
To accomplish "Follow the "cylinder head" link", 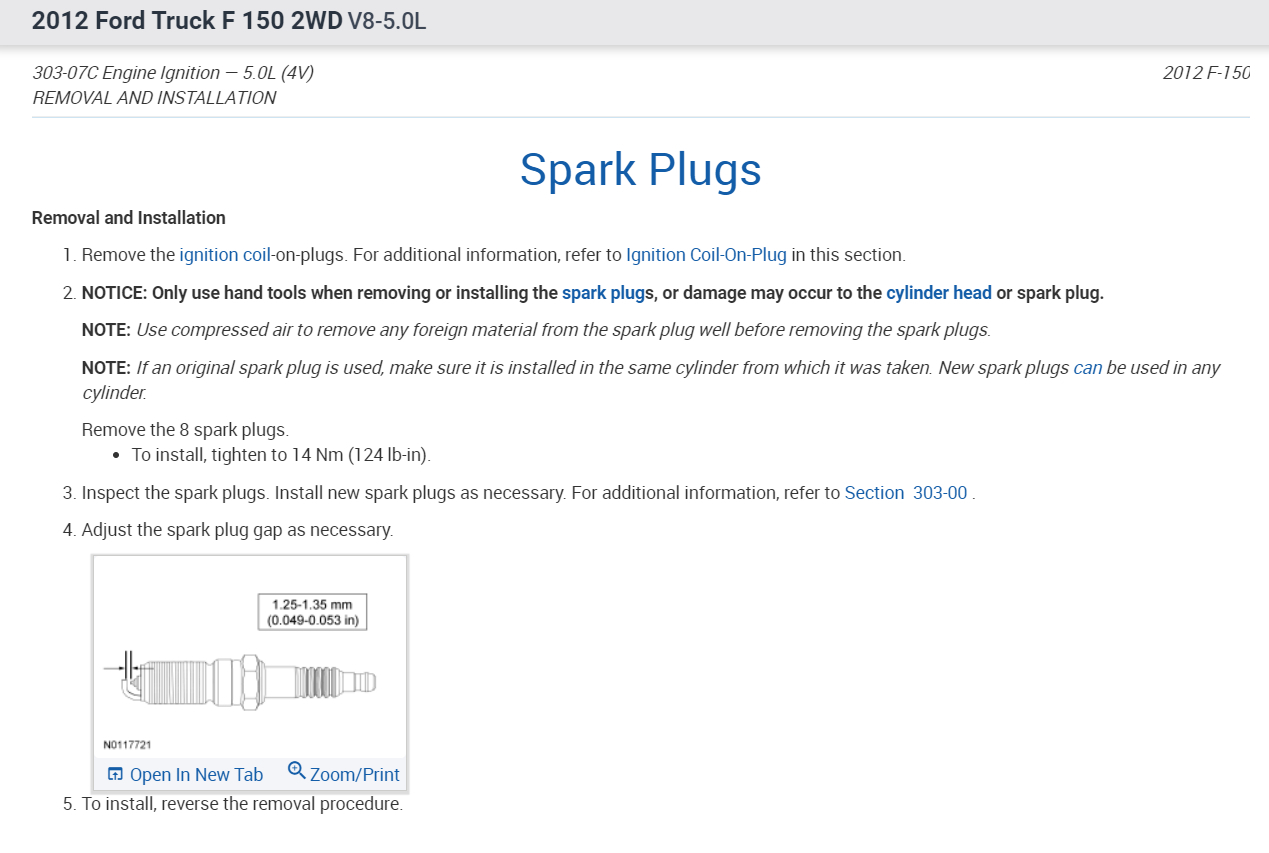I will [938, 293].
